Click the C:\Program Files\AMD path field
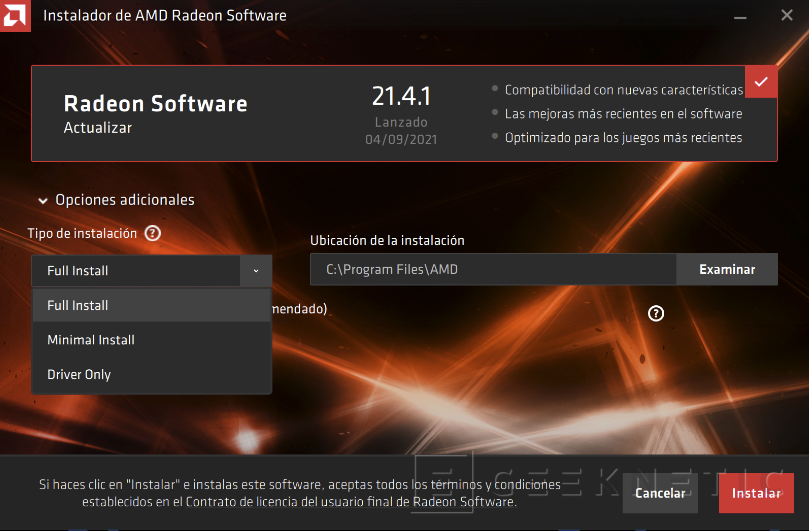This screenshot has height=531, width=809. click(492, 270)
